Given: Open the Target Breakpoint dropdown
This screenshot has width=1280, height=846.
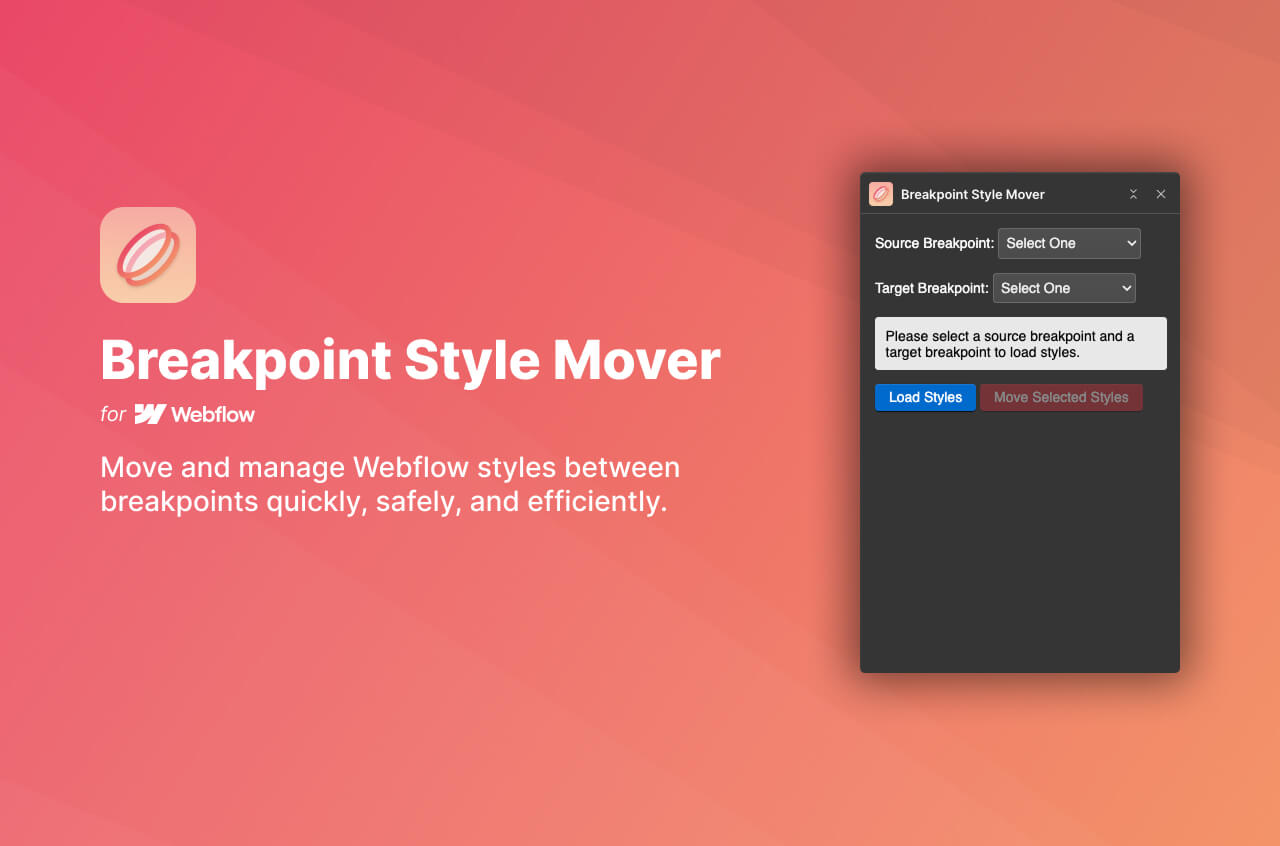Looking at the screenshot, I should [x=1064, y=288].
